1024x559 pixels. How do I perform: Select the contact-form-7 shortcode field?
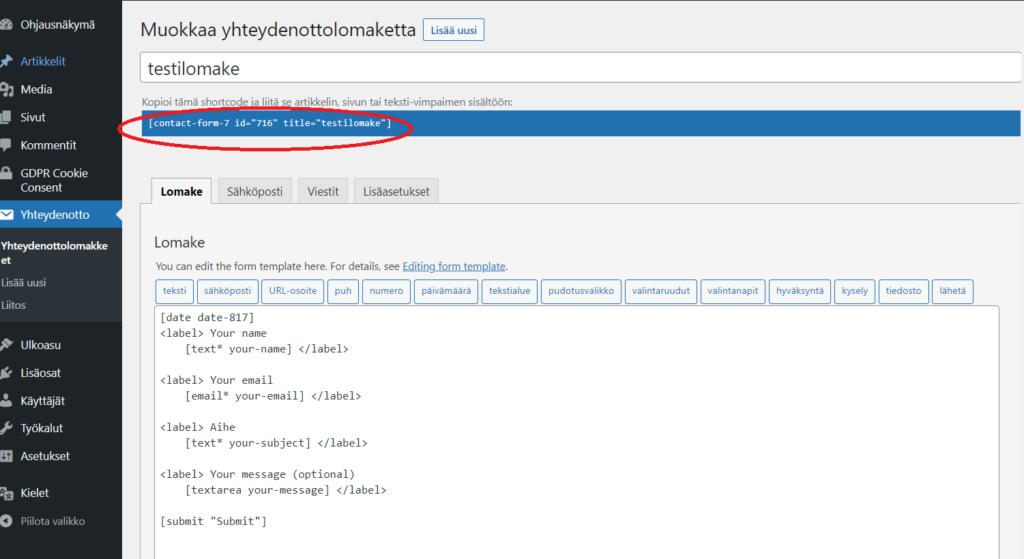[581, 123]
